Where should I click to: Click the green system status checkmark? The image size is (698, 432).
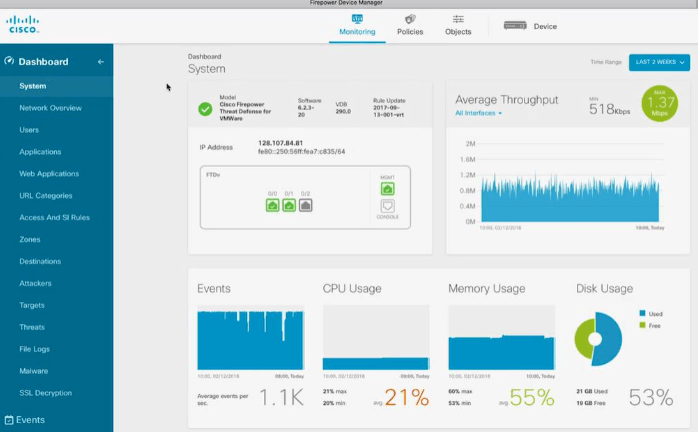point(205,109)
